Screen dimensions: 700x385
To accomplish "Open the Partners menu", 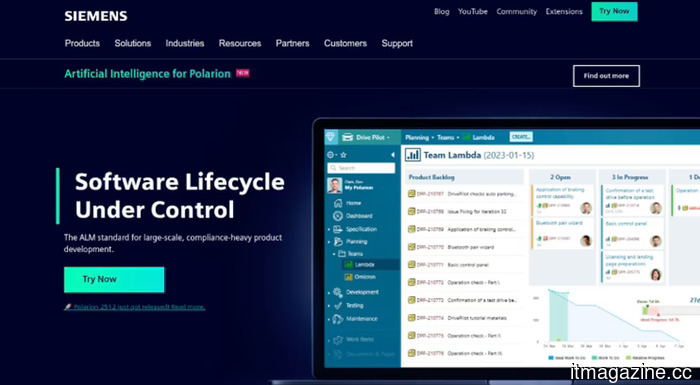I will coord(292,43).
